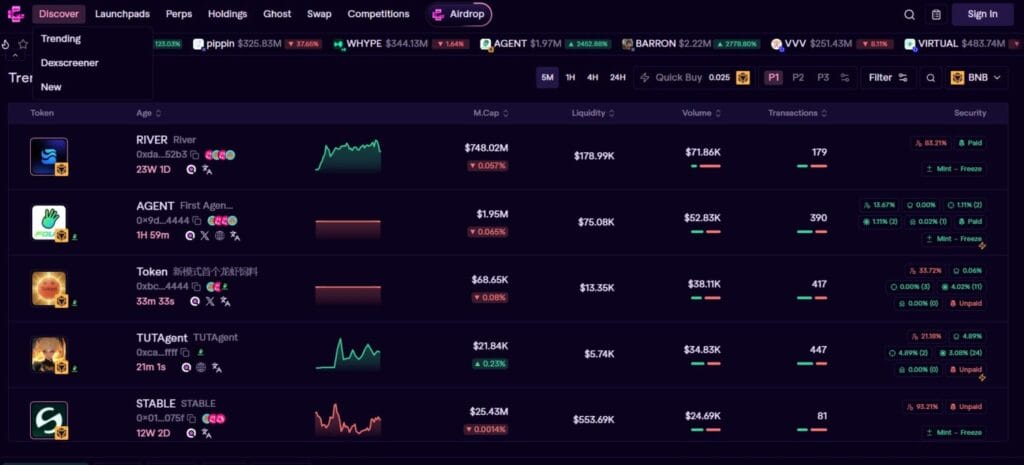Sort the table by Liquidity

pyautogui.click(x=593, y=113)
